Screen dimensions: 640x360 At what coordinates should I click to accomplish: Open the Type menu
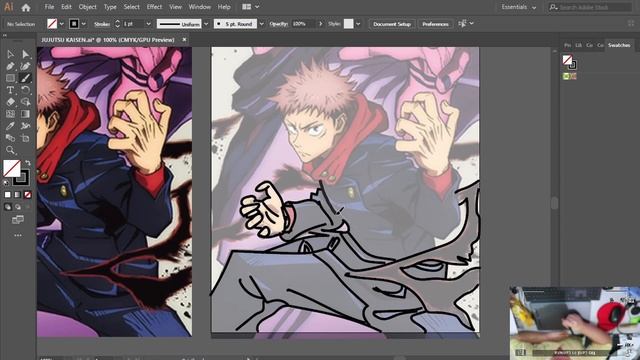tap(110, 7)
